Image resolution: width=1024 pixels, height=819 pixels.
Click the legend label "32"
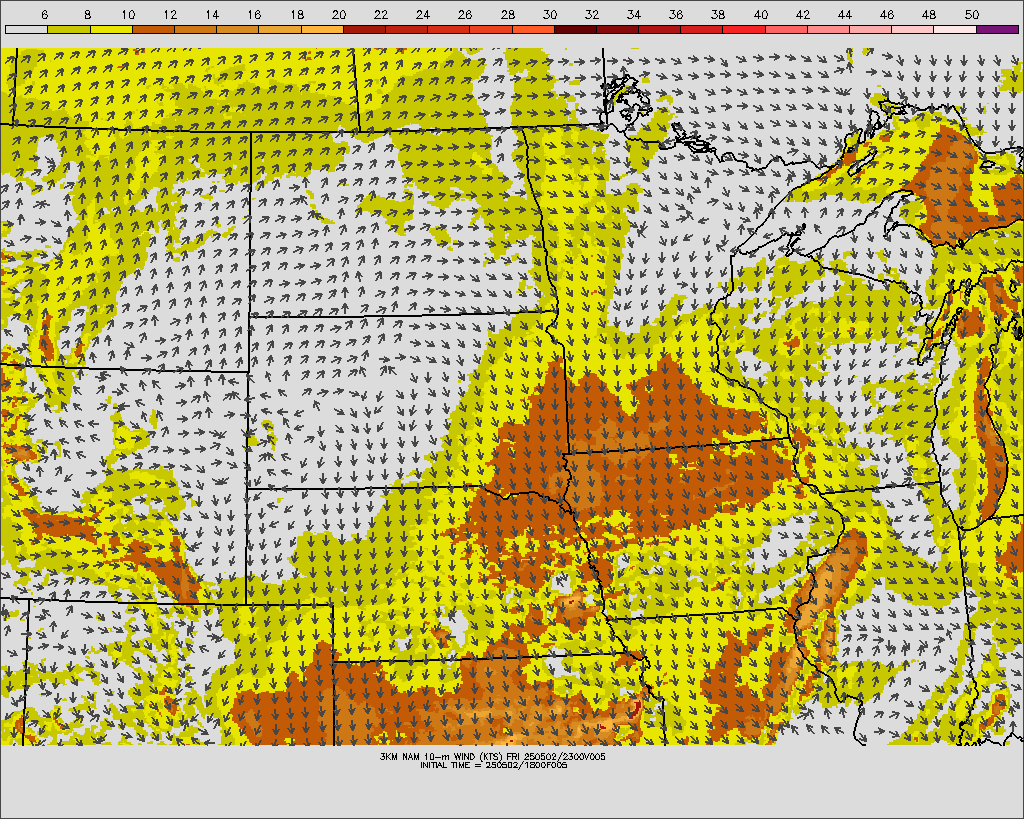(x=592, y=14)
